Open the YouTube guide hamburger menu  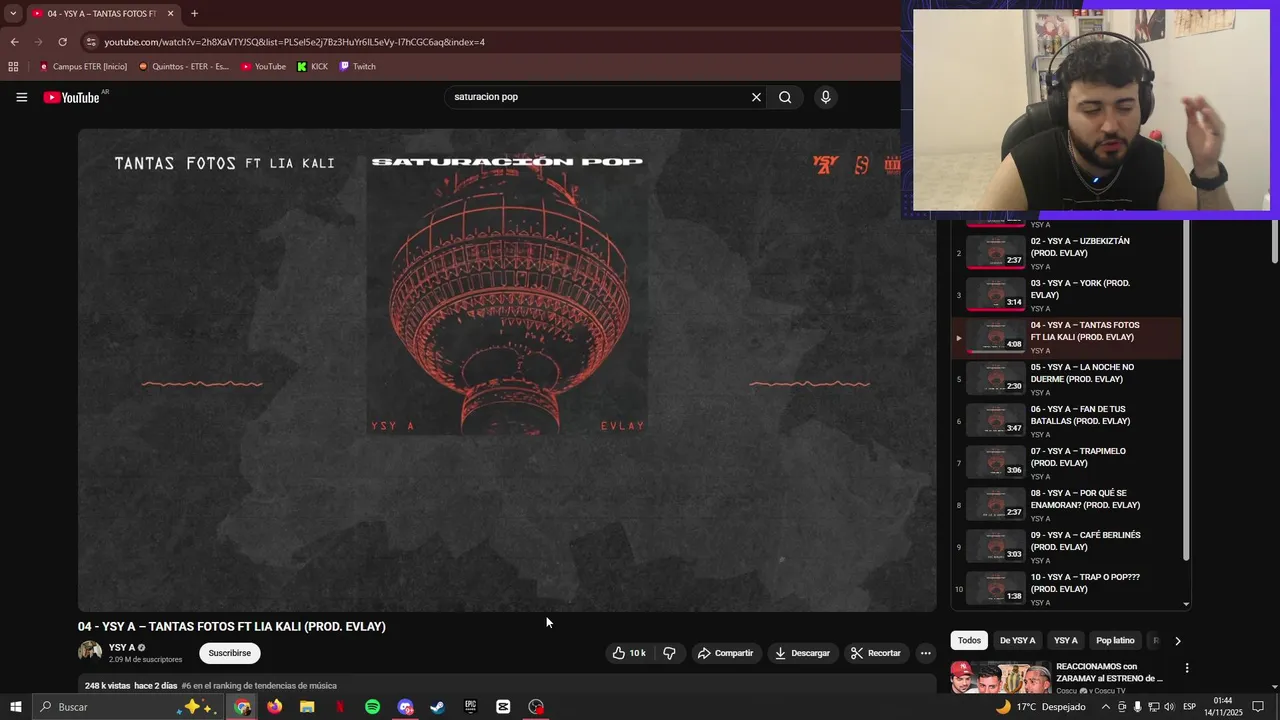pos(21,97)
